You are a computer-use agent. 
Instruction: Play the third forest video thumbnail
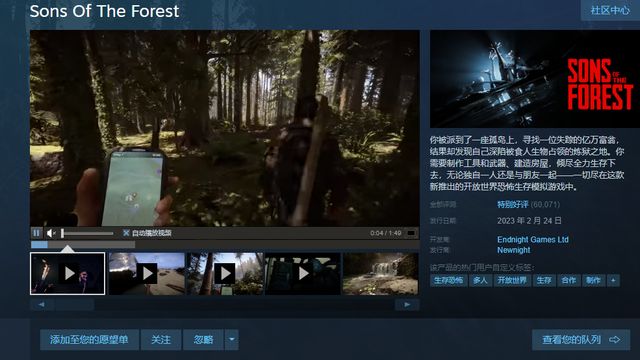click(x=225, y=273)
